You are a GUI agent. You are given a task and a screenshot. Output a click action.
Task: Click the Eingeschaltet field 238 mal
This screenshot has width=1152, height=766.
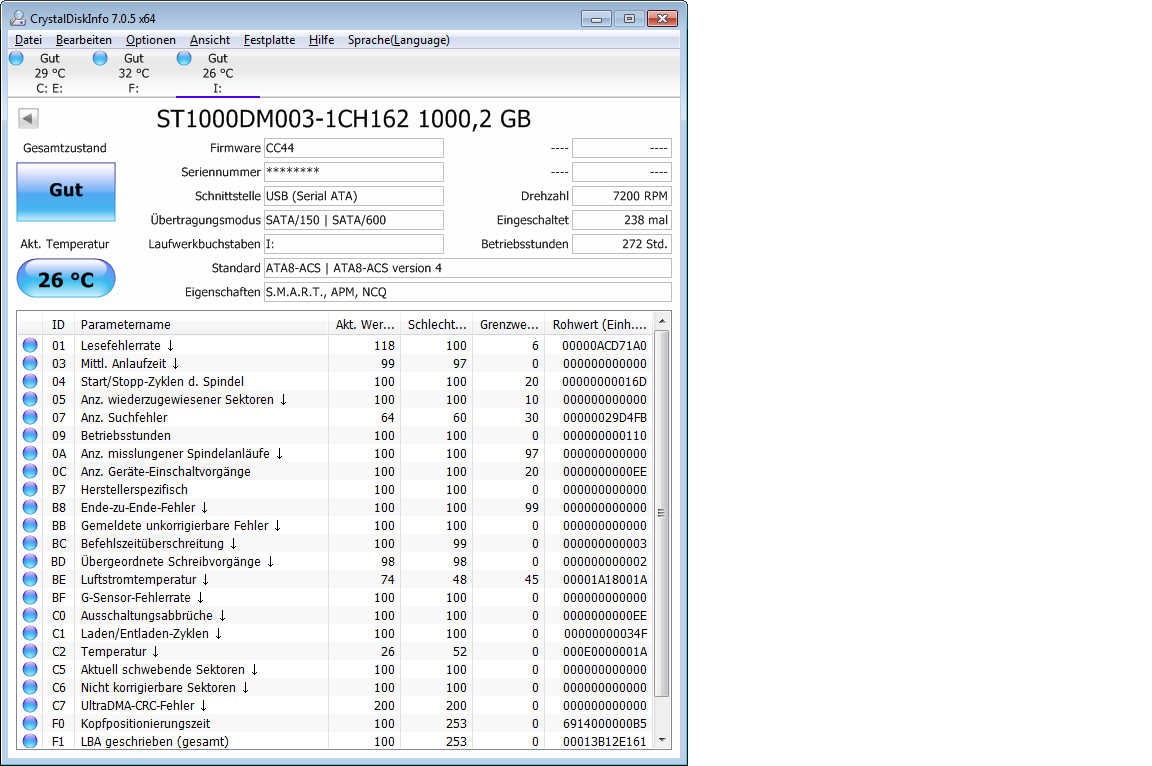click(x=622, y=220)
